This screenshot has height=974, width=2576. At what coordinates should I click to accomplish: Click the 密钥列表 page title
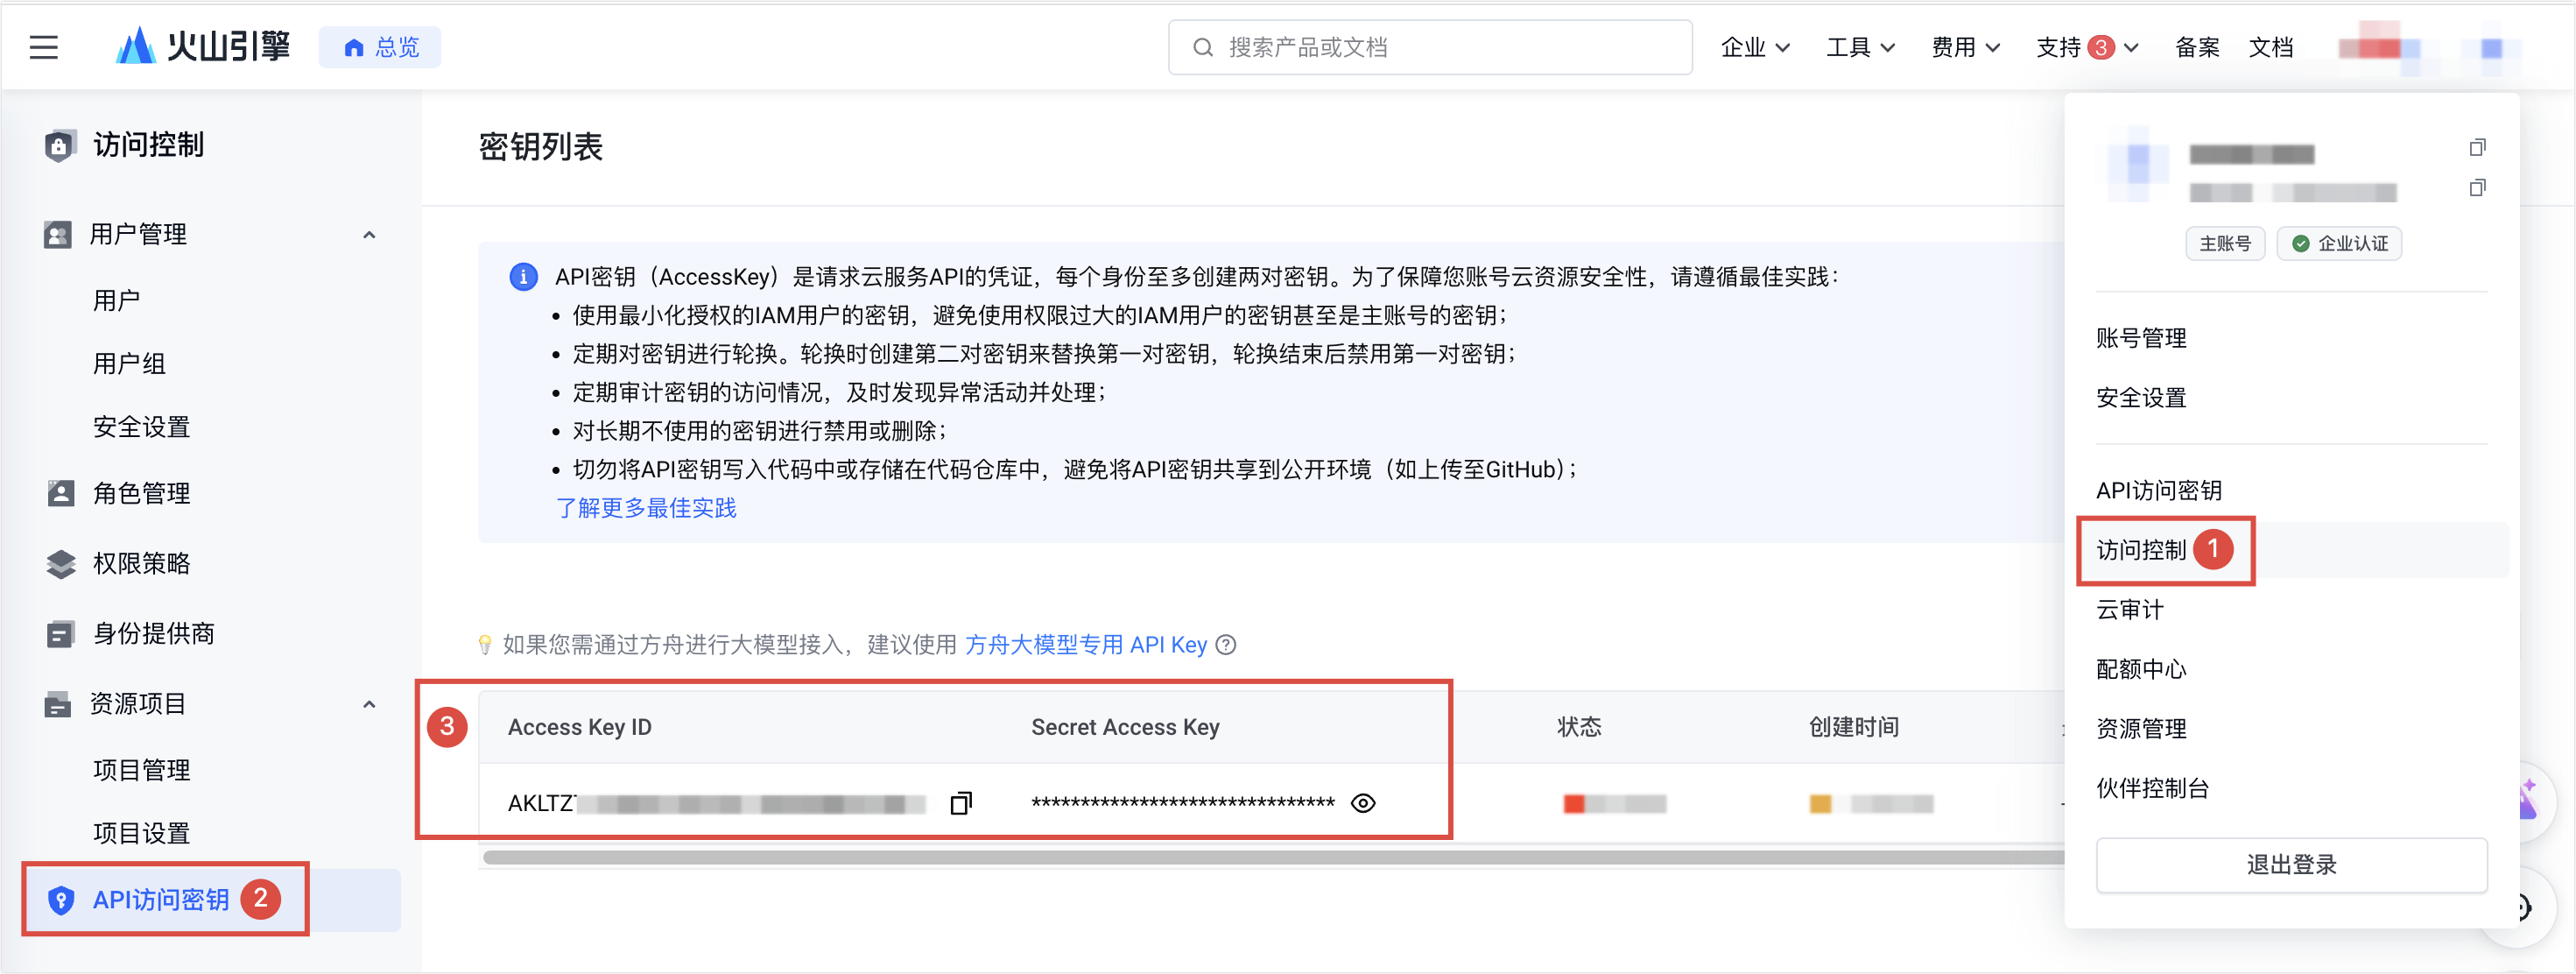[541, 147]
